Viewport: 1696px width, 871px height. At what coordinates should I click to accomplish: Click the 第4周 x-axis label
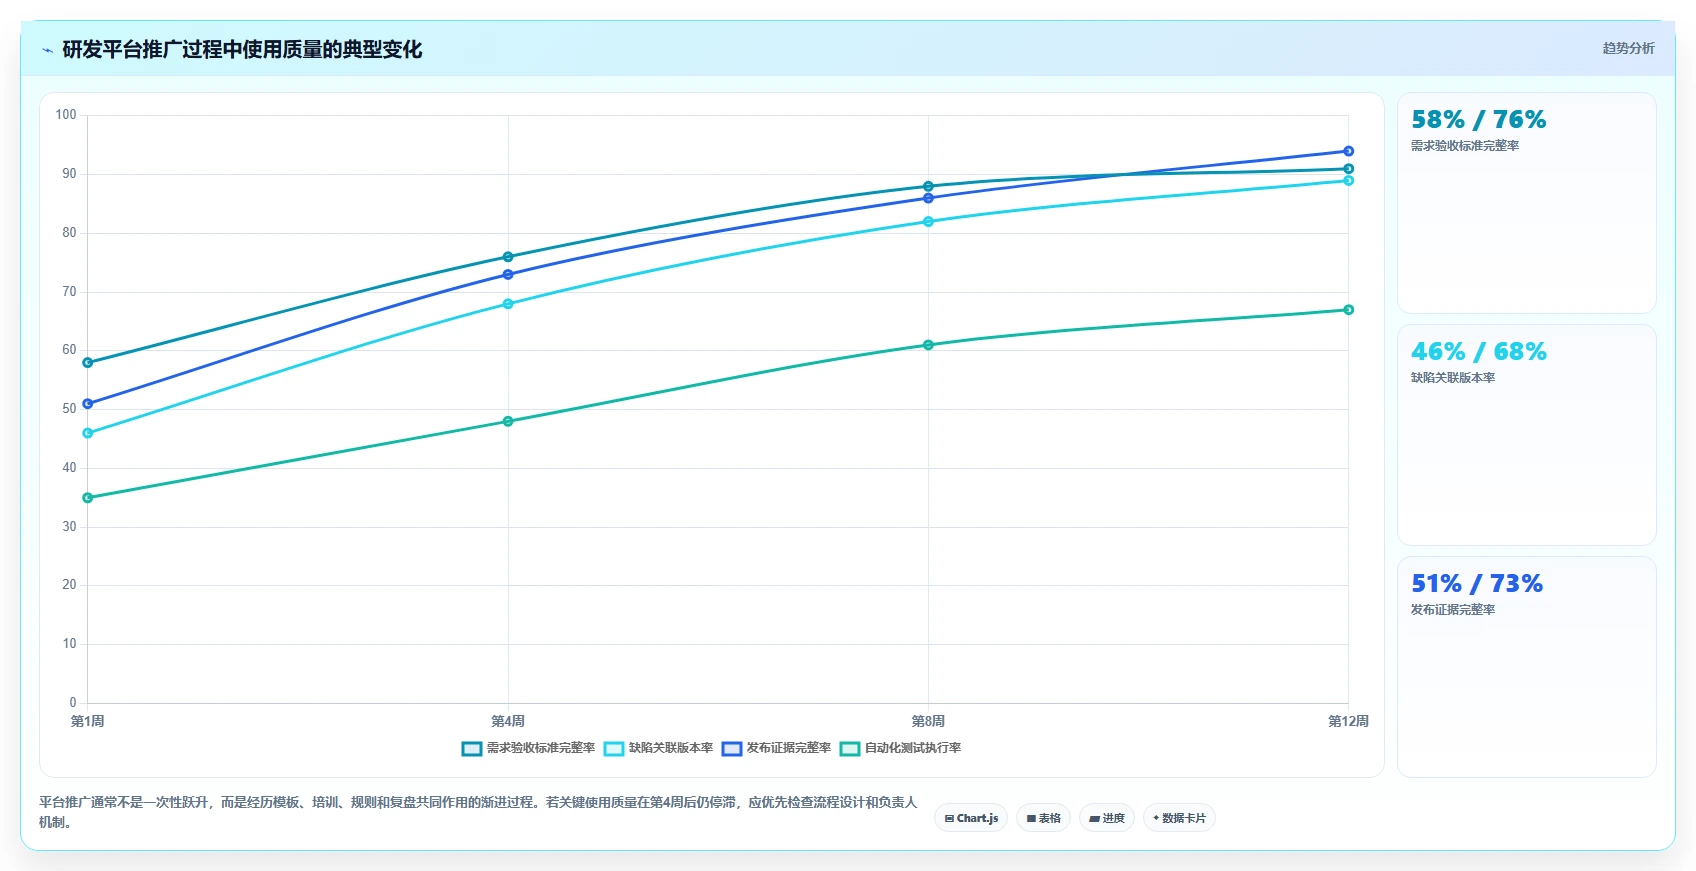pos(508,721)
